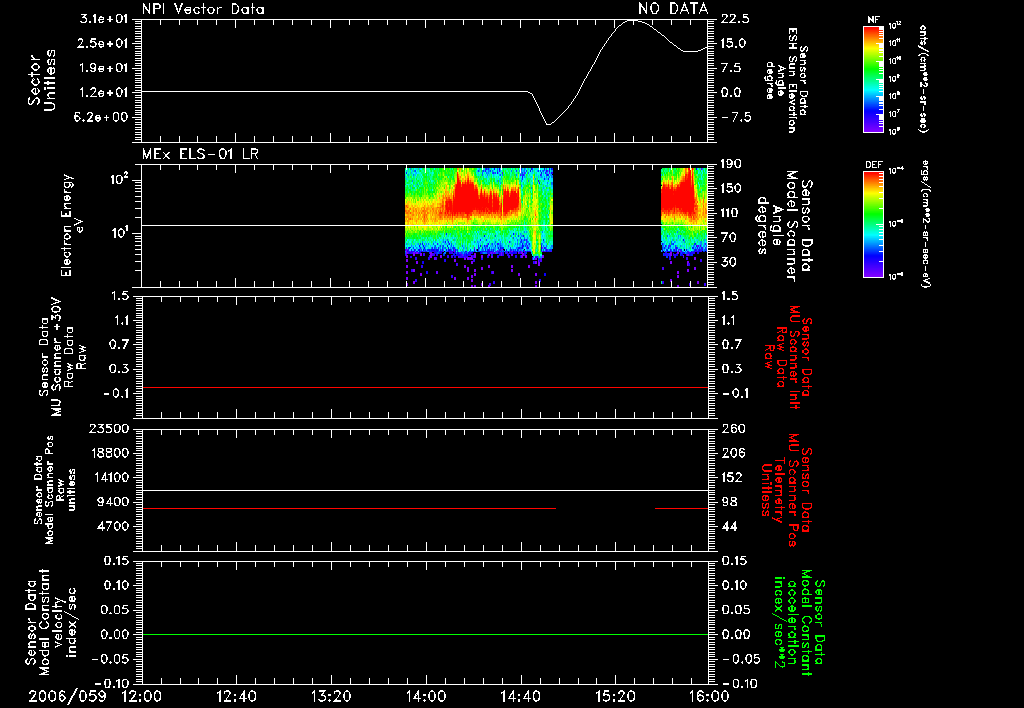Select the 'MEx ELS-01 LR' panel title
The width and height of the screenshot is (1024, 708).
[200, 154]
